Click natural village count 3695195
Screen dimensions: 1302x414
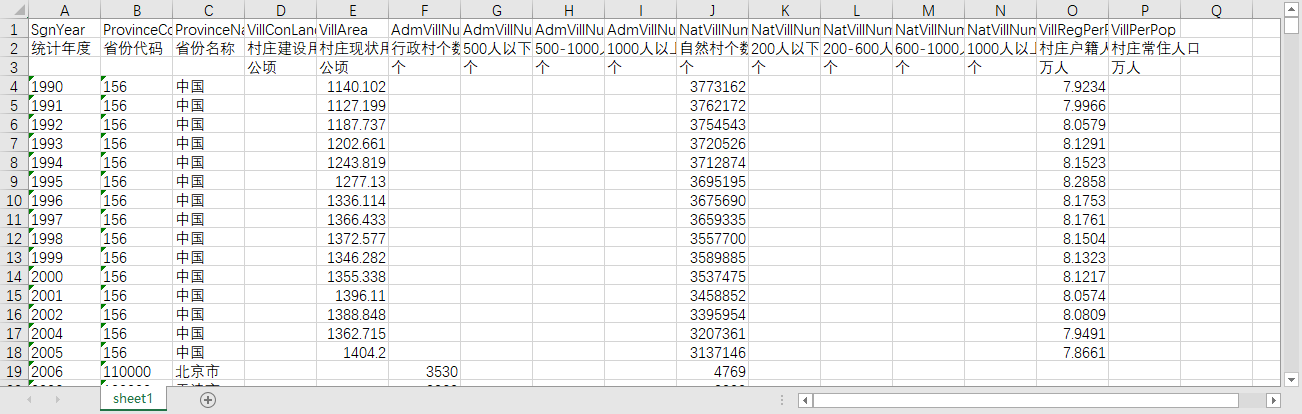tap(712, 181)
